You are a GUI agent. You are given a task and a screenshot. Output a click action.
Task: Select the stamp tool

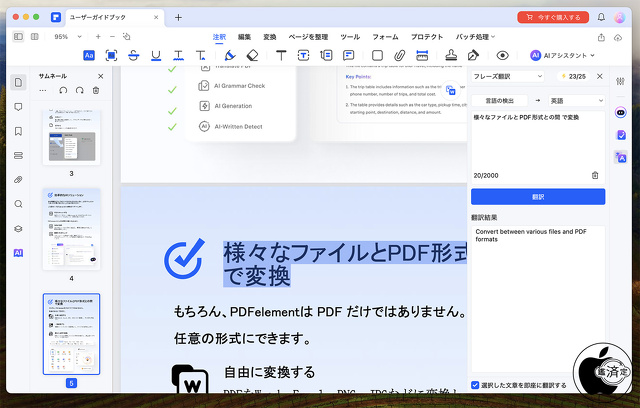tap(451, 55)
